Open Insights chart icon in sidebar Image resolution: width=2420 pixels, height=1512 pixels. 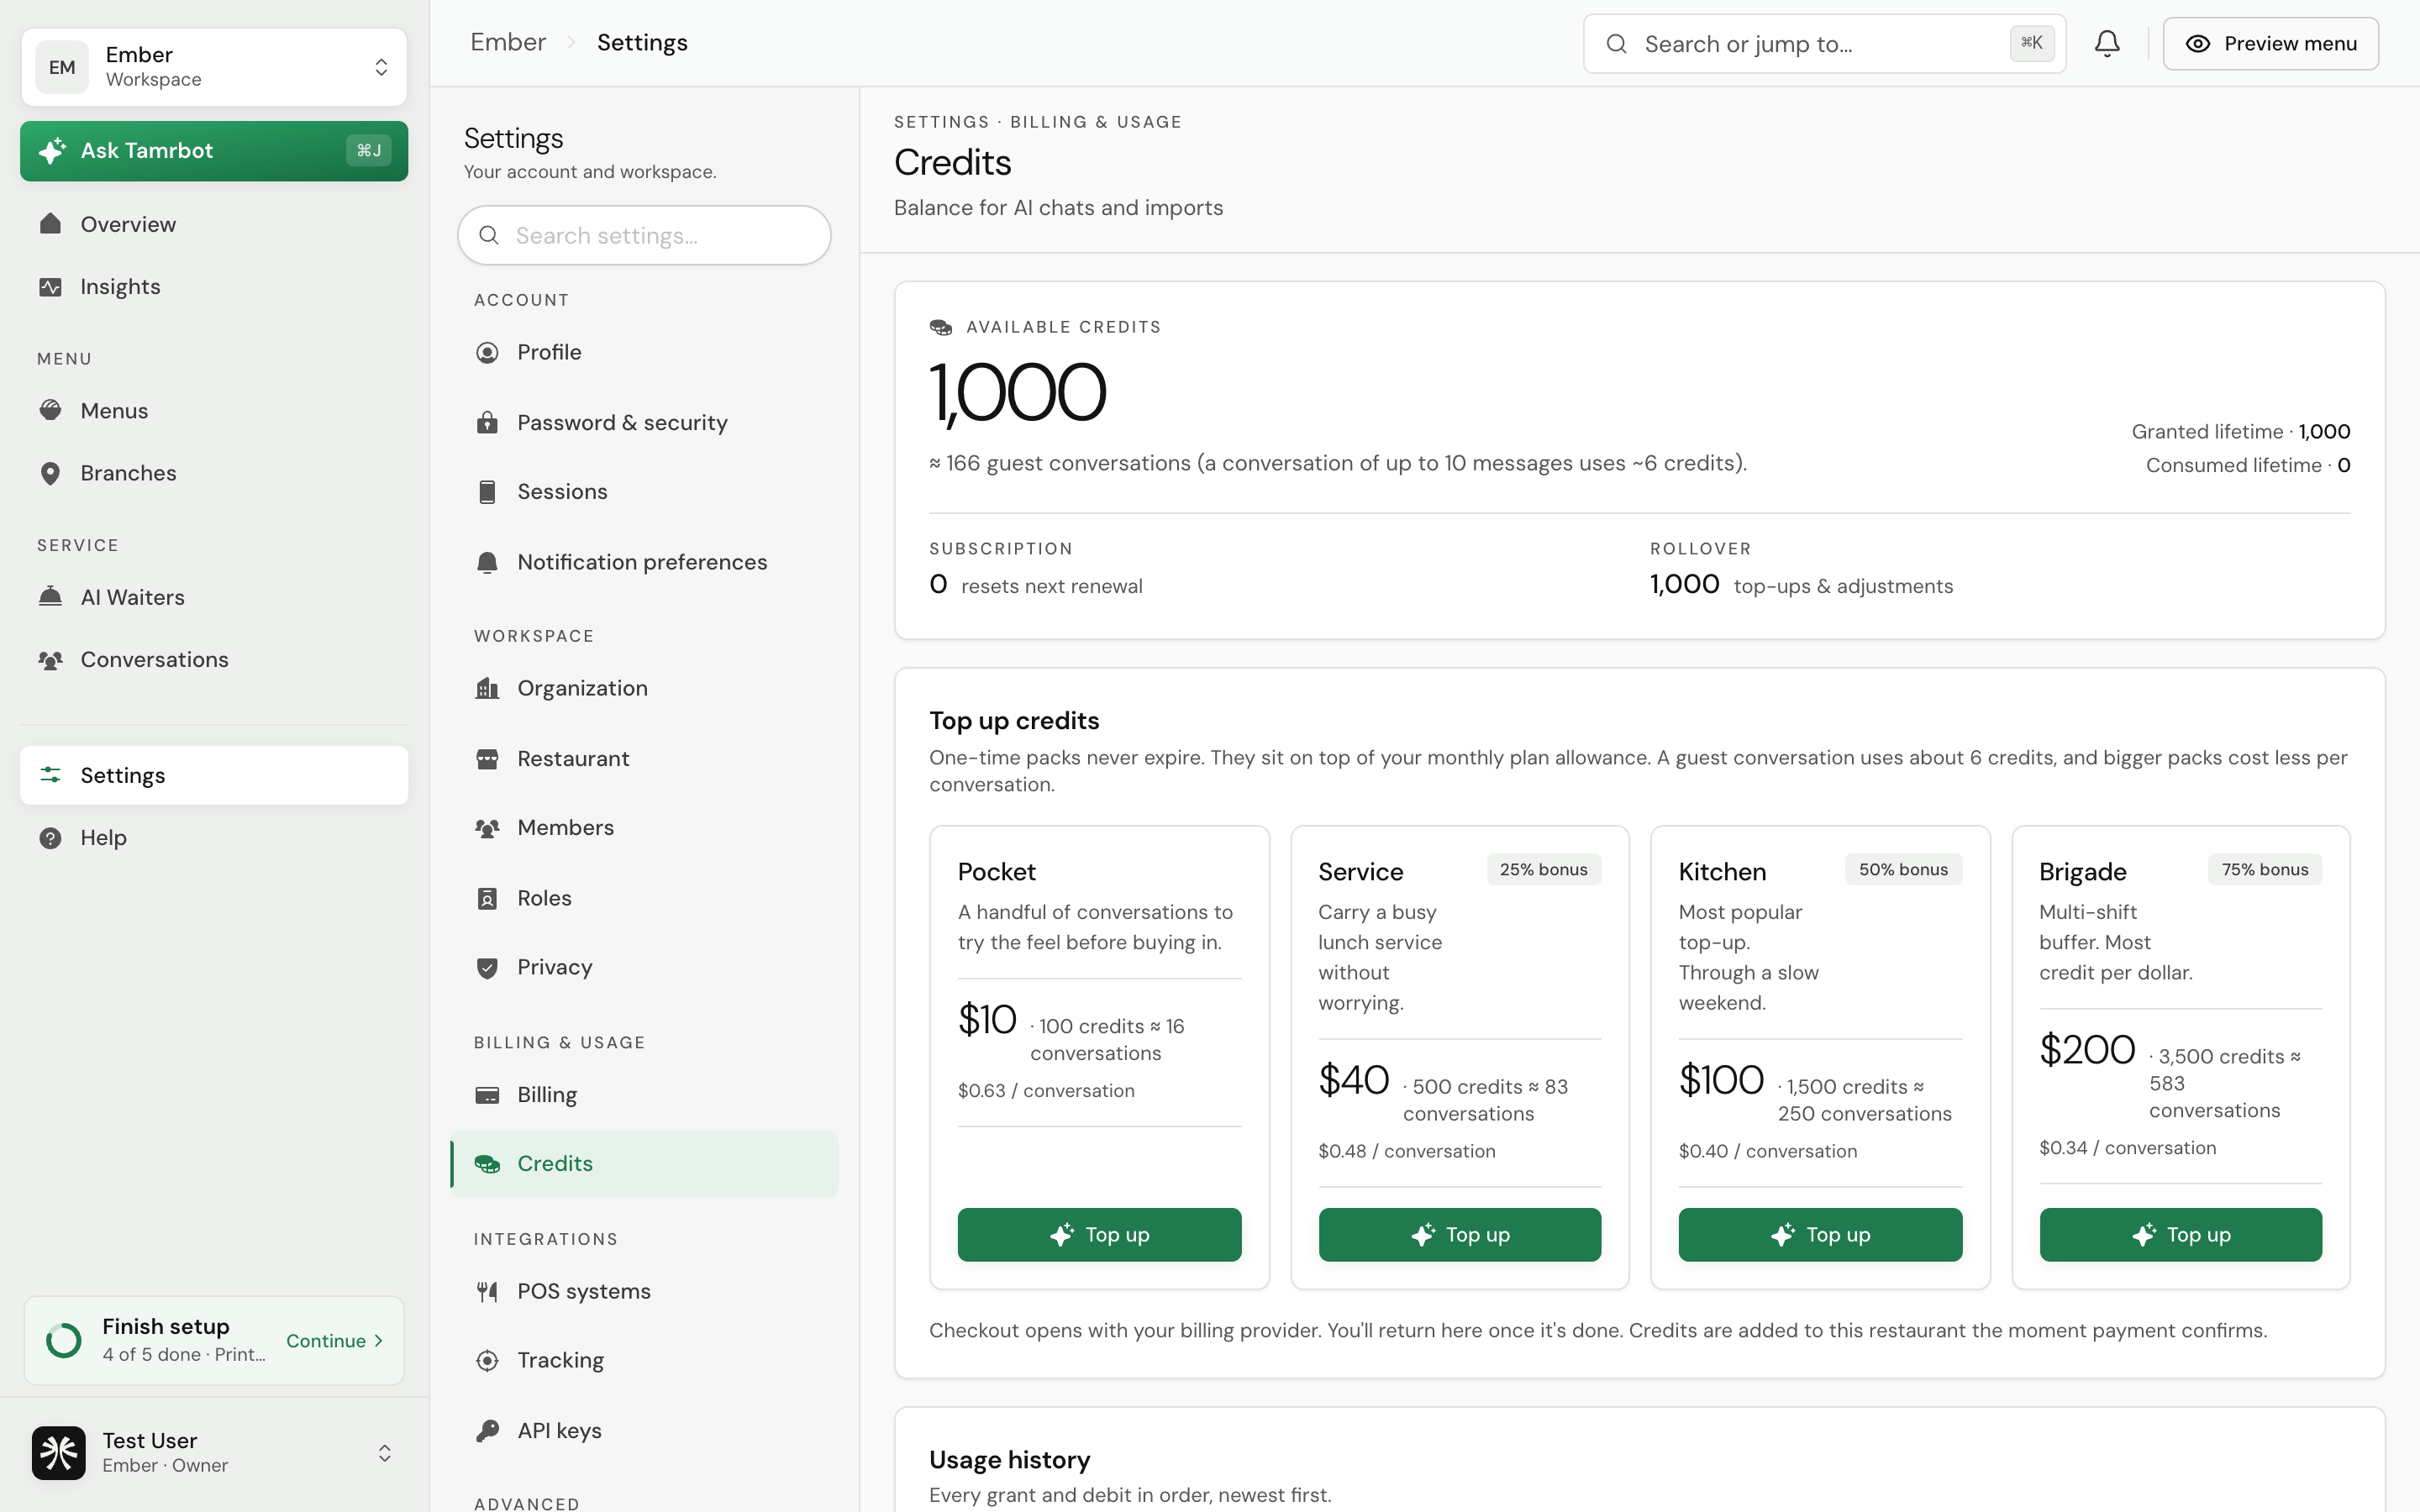50,287
